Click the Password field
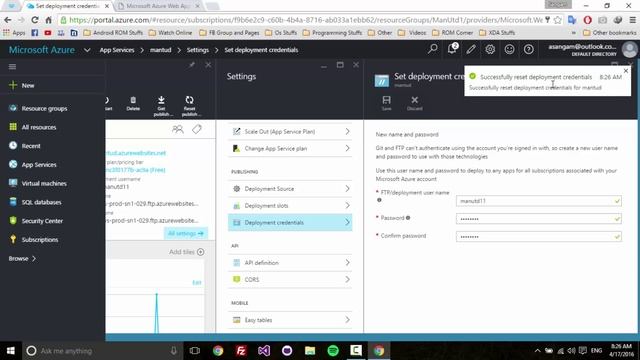Image resolution: width=640 pixels, height=360 pixels. pos(539,219)
